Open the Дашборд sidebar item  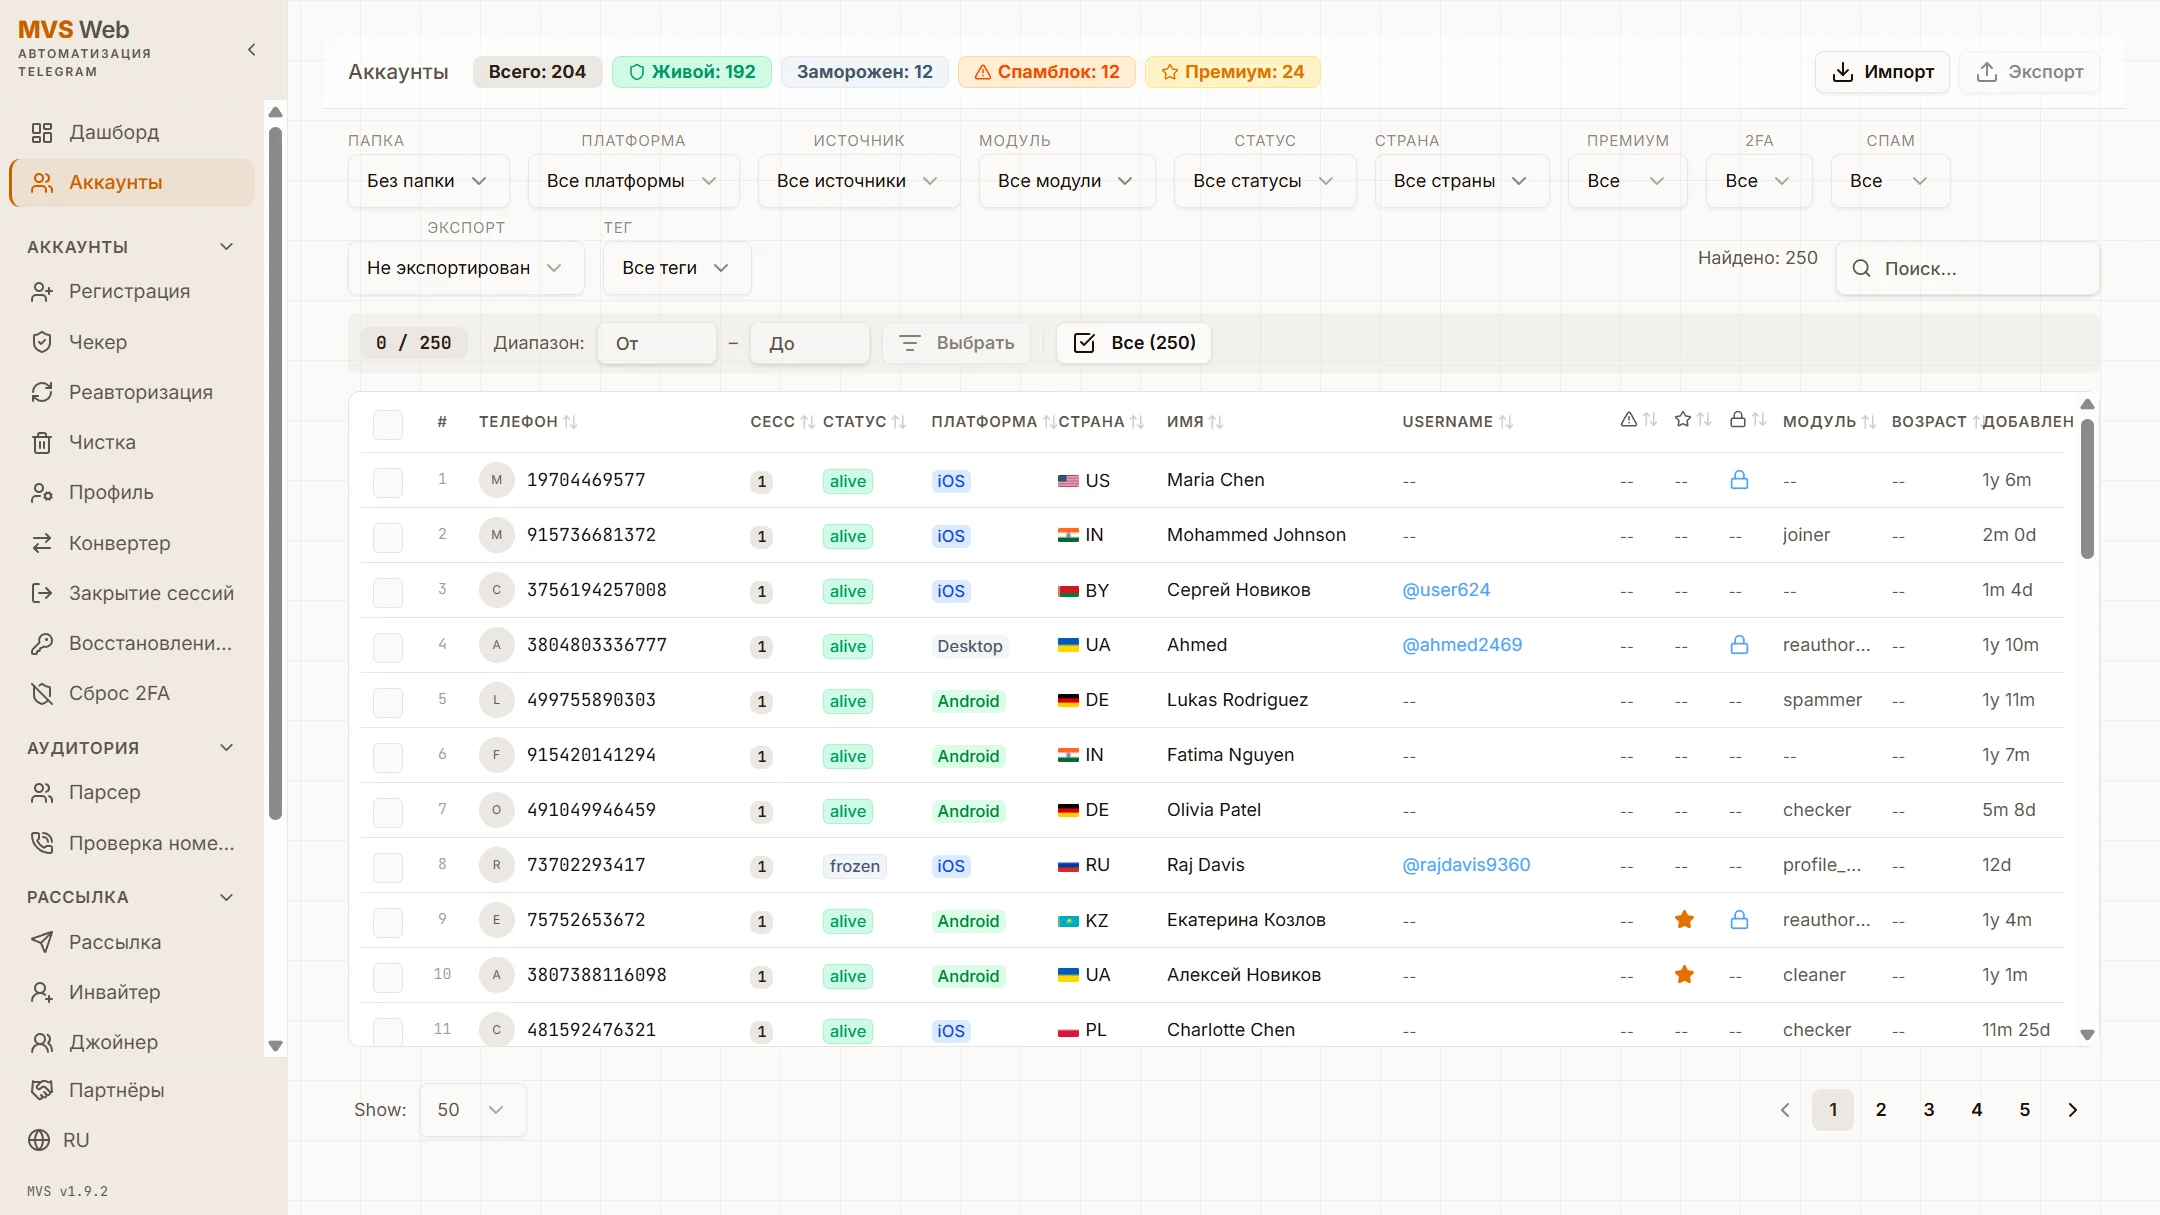(x=113, y=132)
